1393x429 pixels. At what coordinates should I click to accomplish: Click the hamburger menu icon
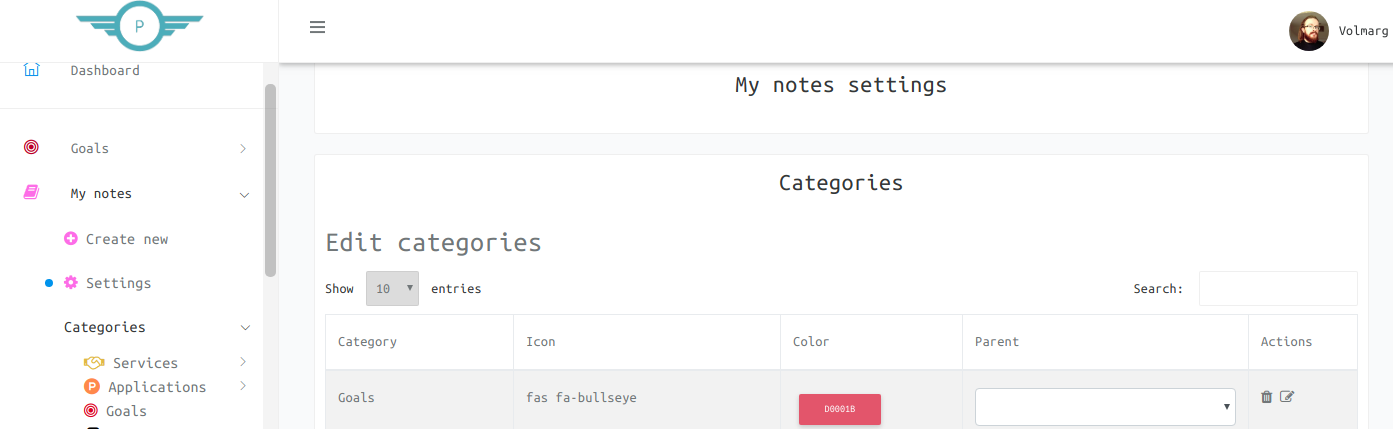tap(318, 28)
